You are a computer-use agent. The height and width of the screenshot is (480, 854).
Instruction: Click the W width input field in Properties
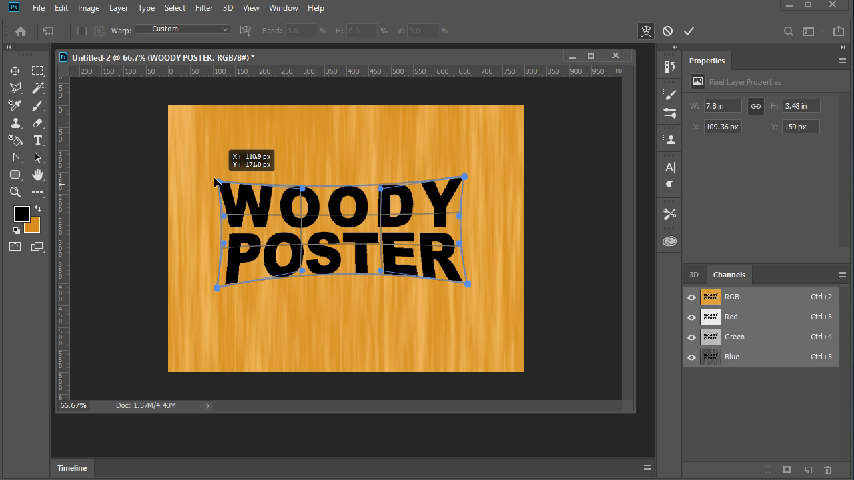click(x=723, y=105)
